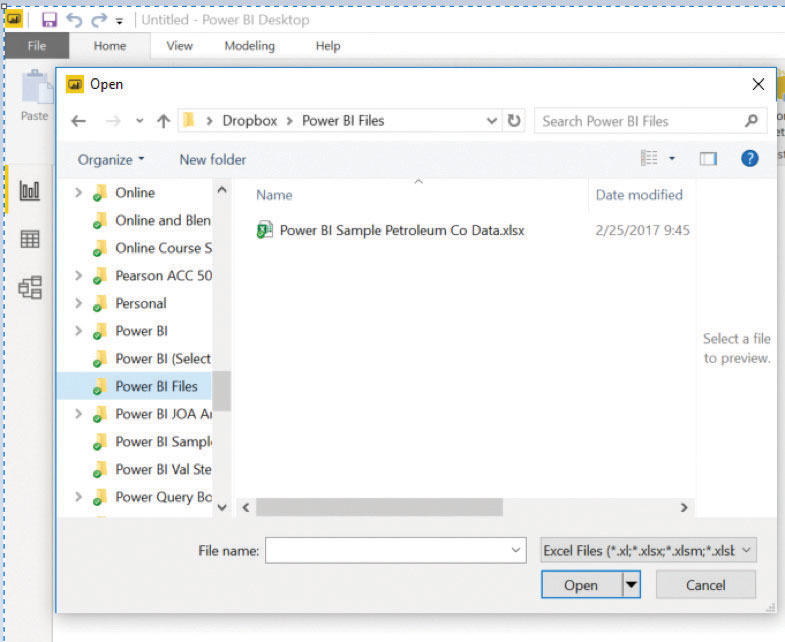This screenshot has height=642, width=785.
Task: Switch to Relationships view icon
Action: [x=30, y=287]
